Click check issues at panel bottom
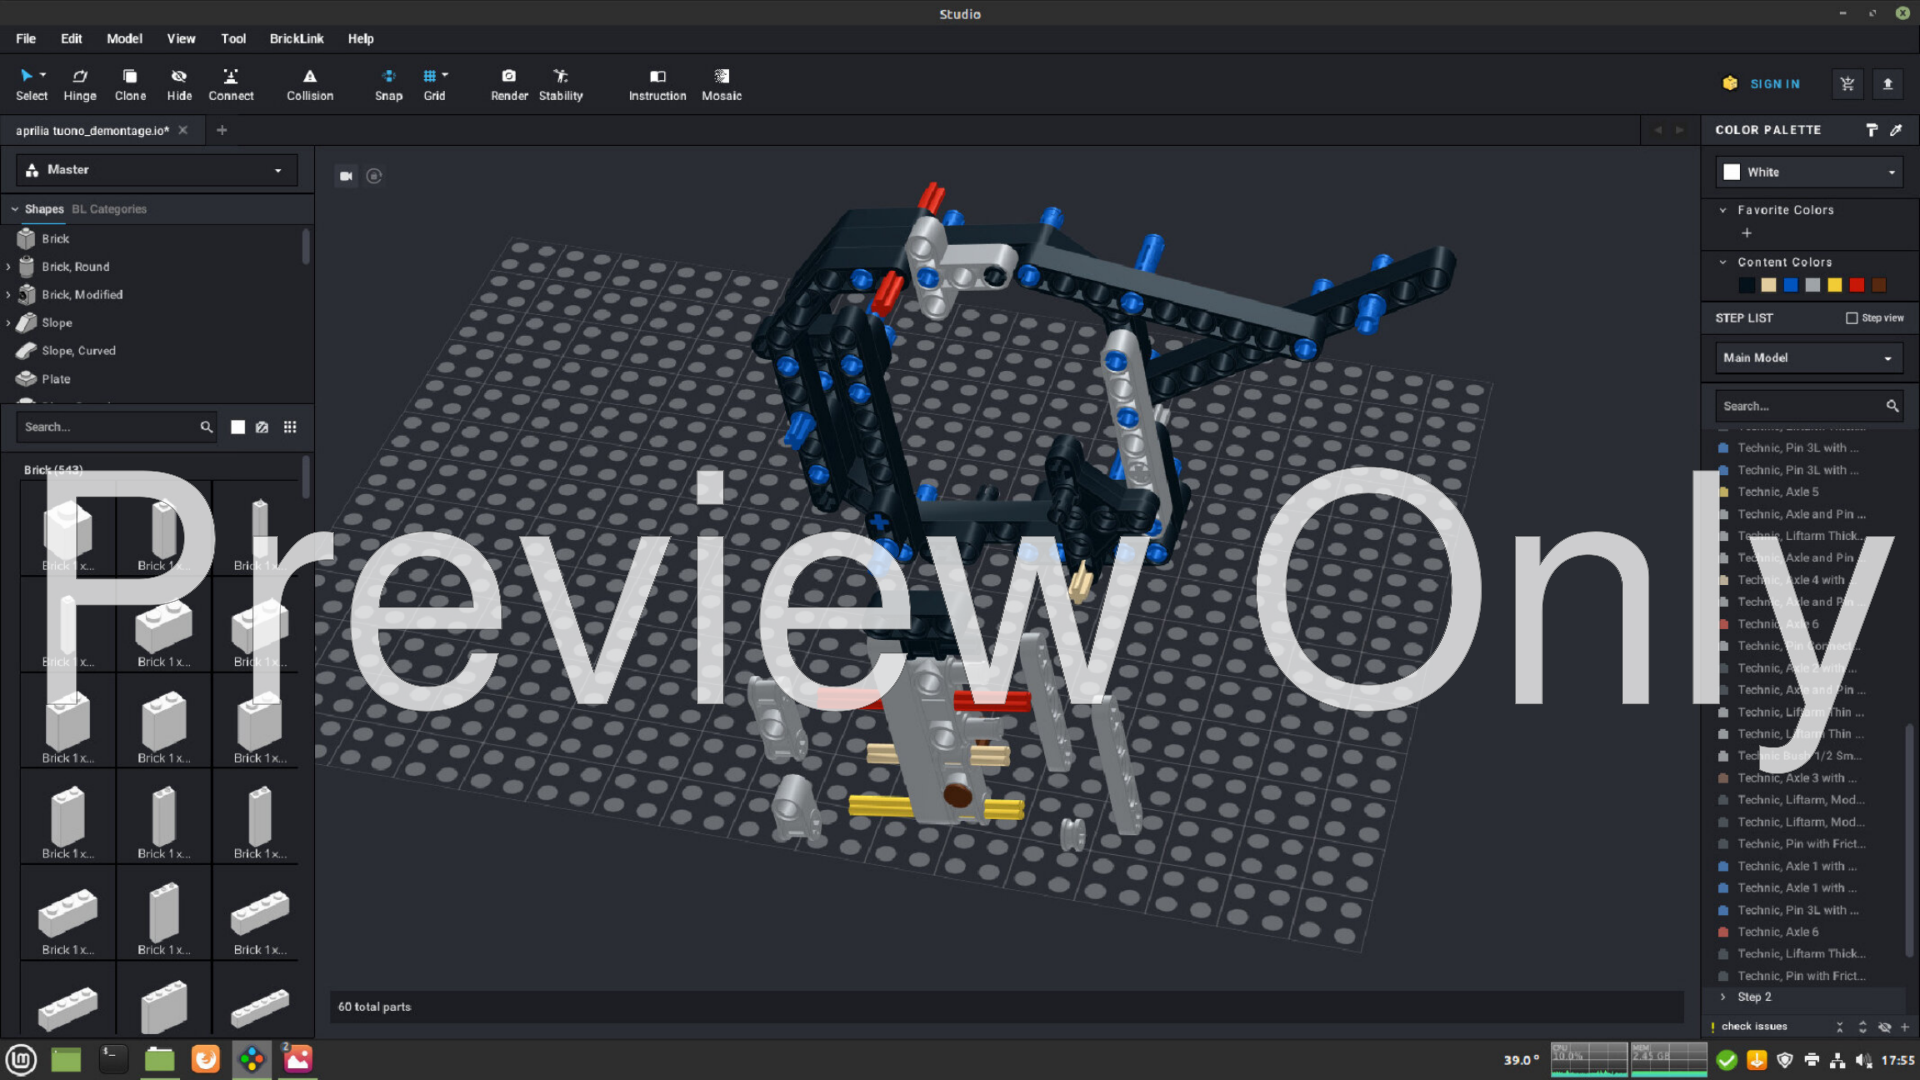 [x=1754, y=1026]
